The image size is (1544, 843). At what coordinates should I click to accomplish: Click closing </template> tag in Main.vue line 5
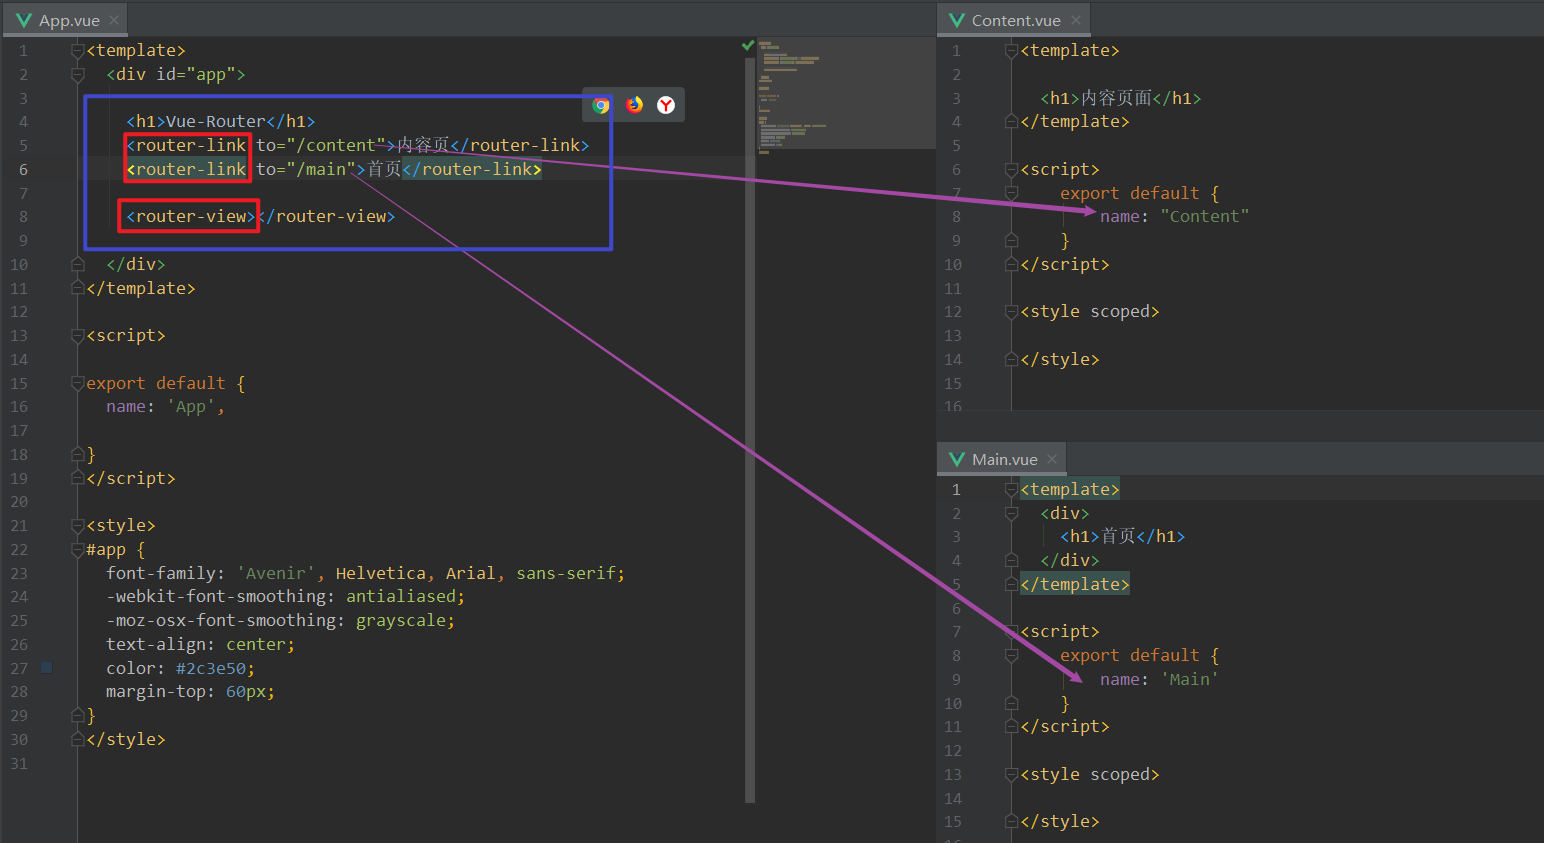click(x=1075, y=584)
